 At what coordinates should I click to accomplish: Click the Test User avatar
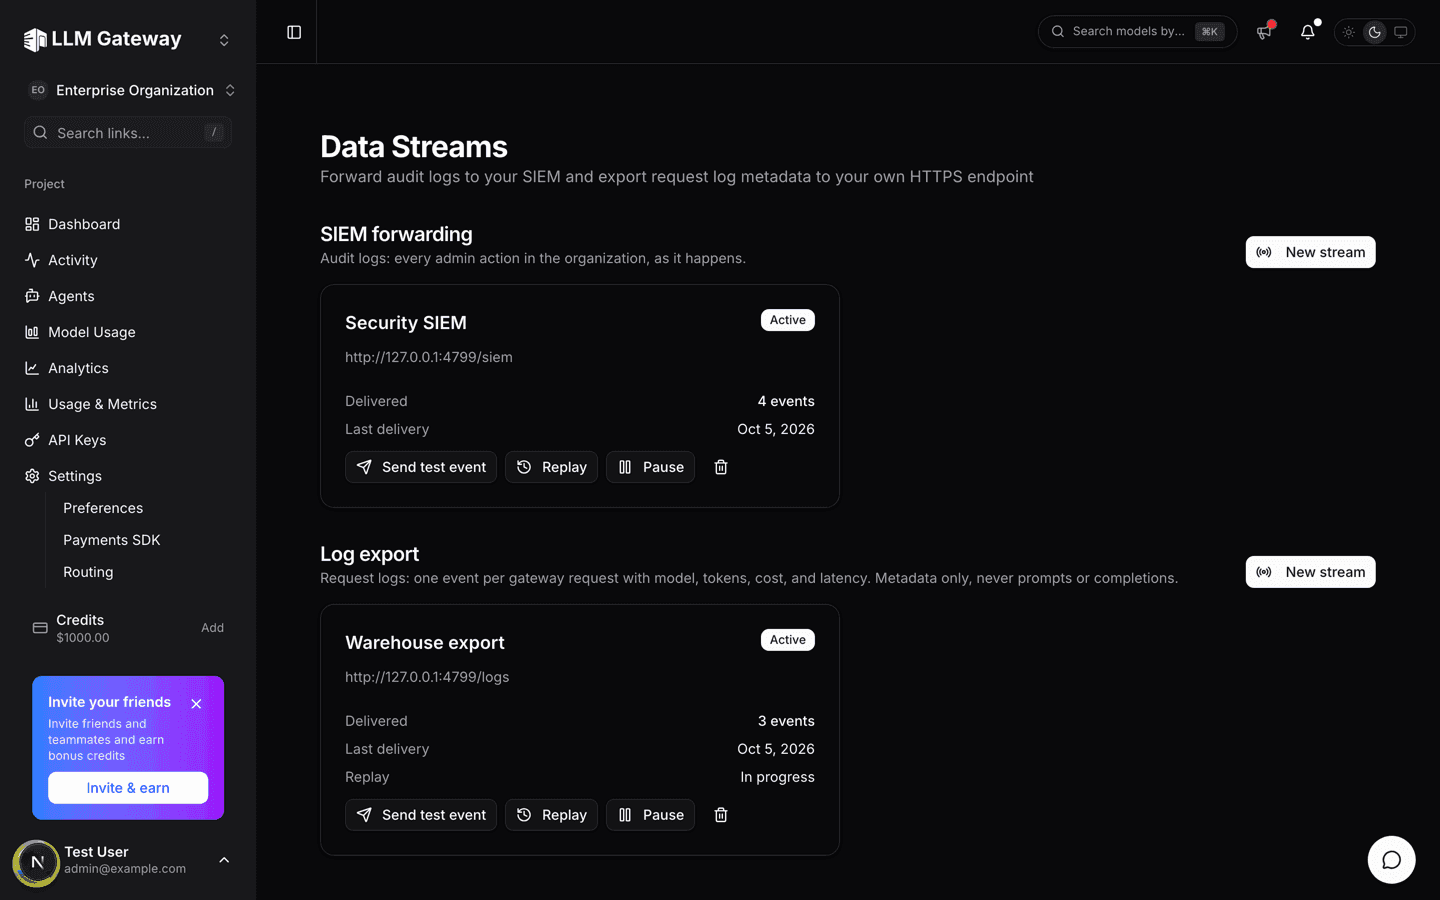tap(37, 862)
